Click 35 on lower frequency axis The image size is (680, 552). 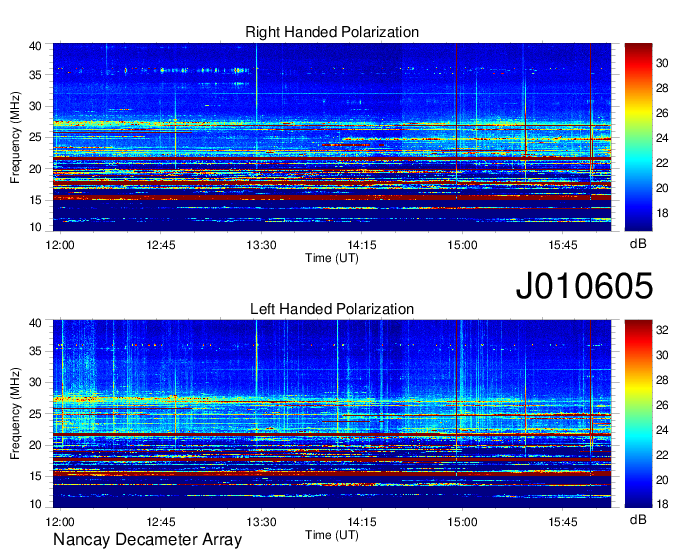pos(35,352)
